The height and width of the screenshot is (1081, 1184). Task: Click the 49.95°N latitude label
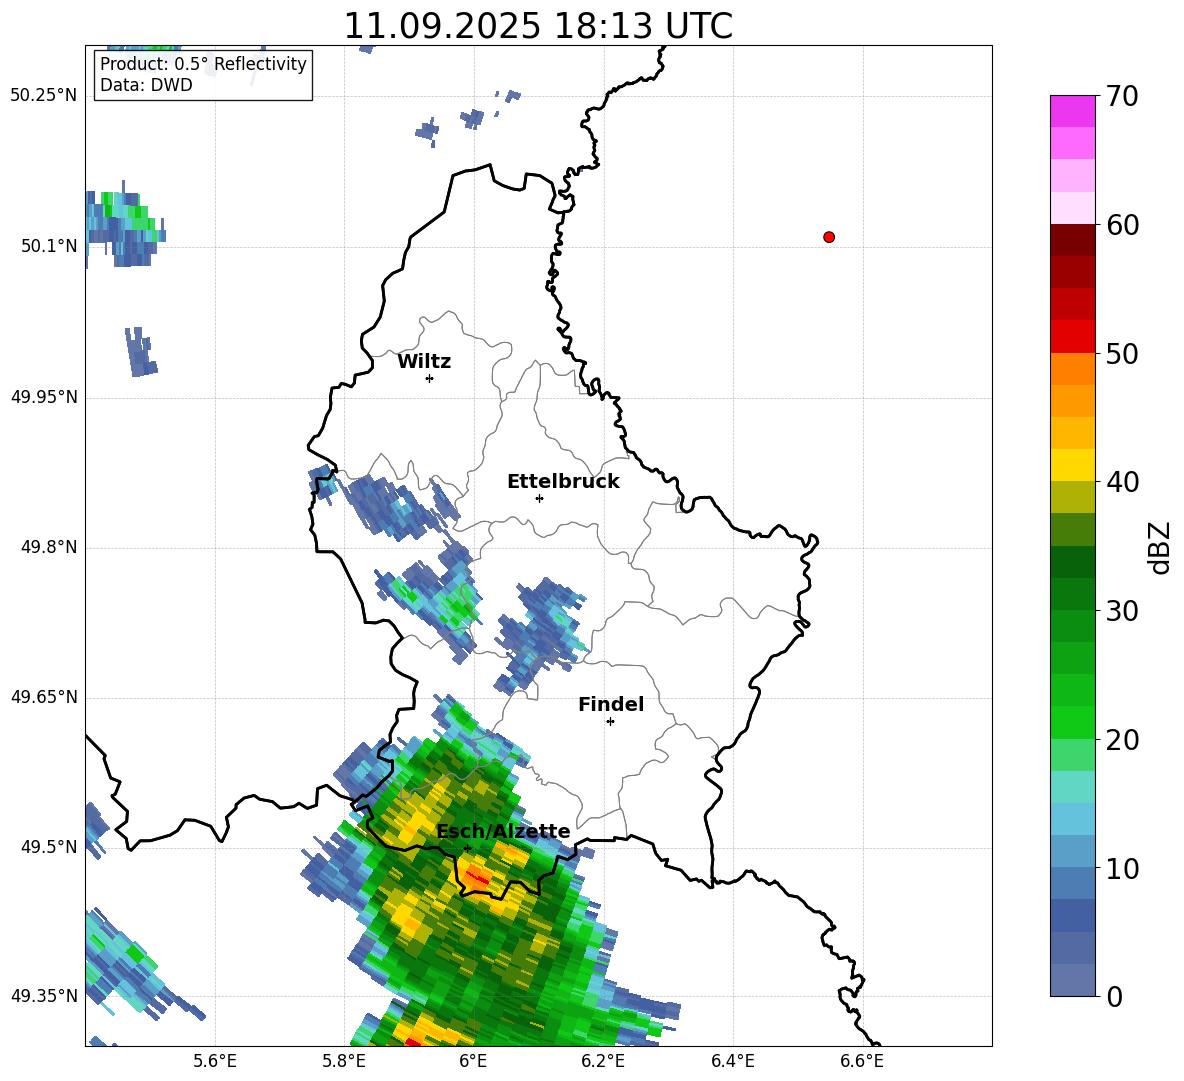click(x=44, y=396)
